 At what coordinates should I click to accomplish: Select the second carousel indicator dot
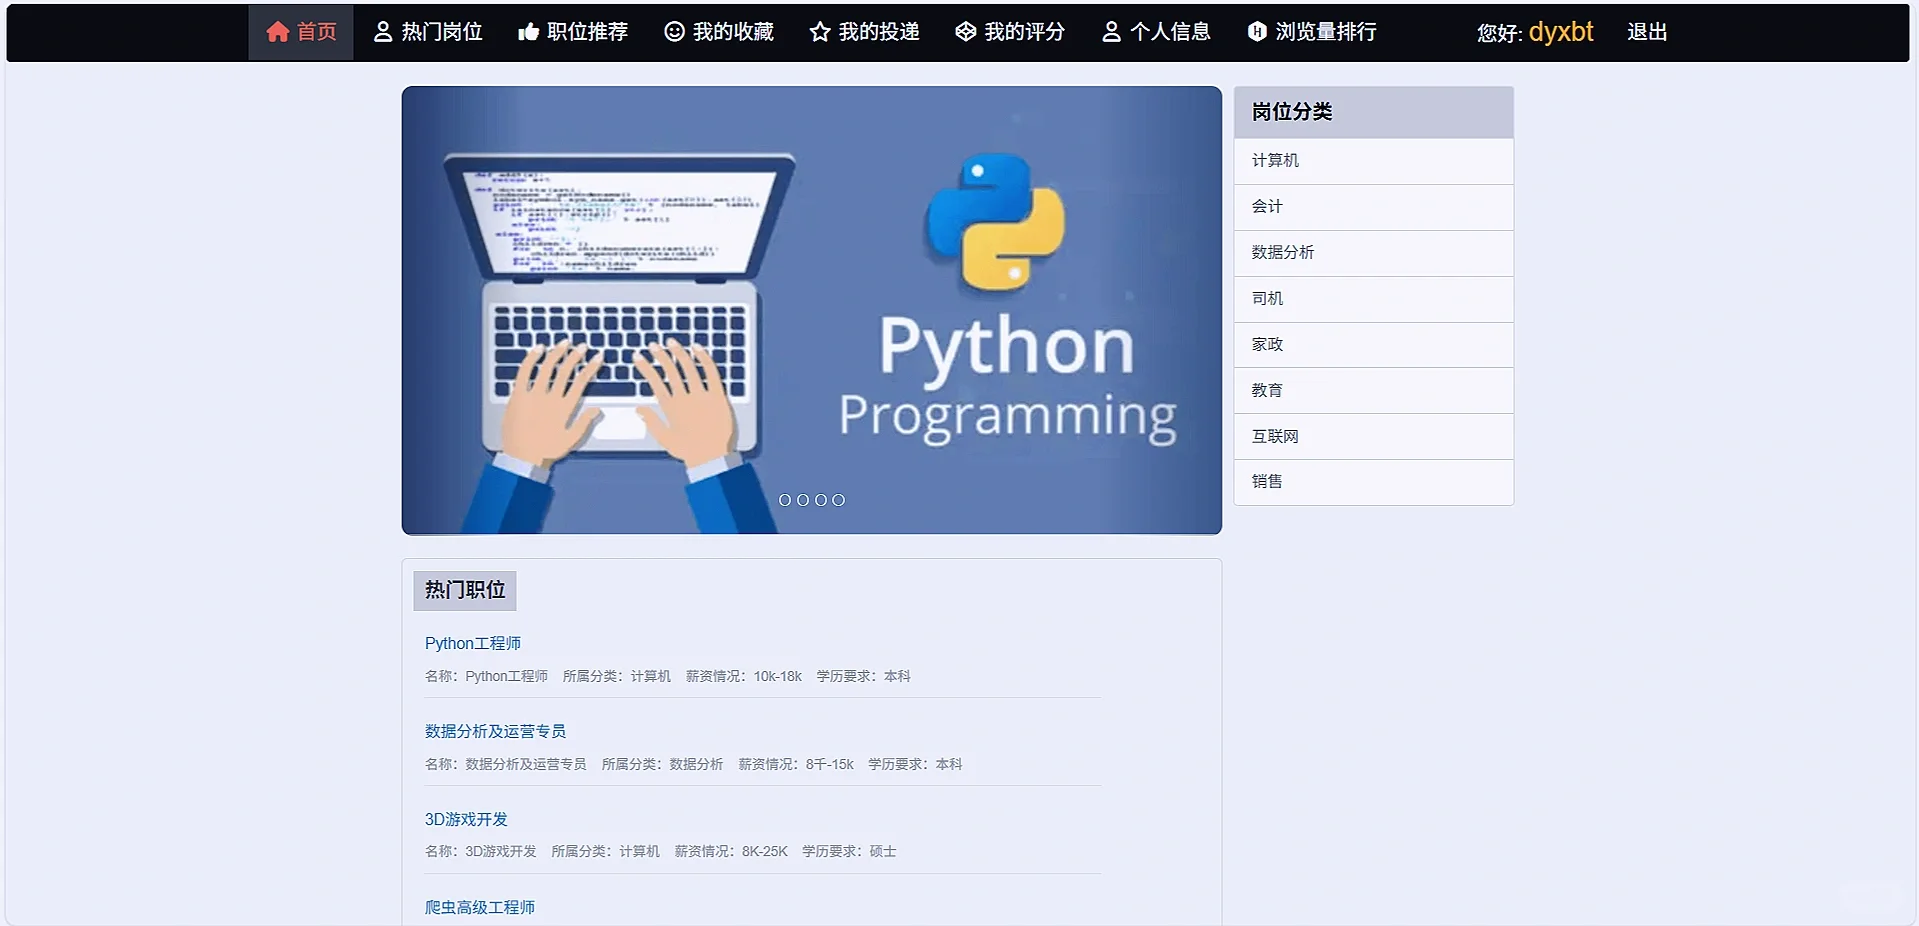(x=803, y=500)
